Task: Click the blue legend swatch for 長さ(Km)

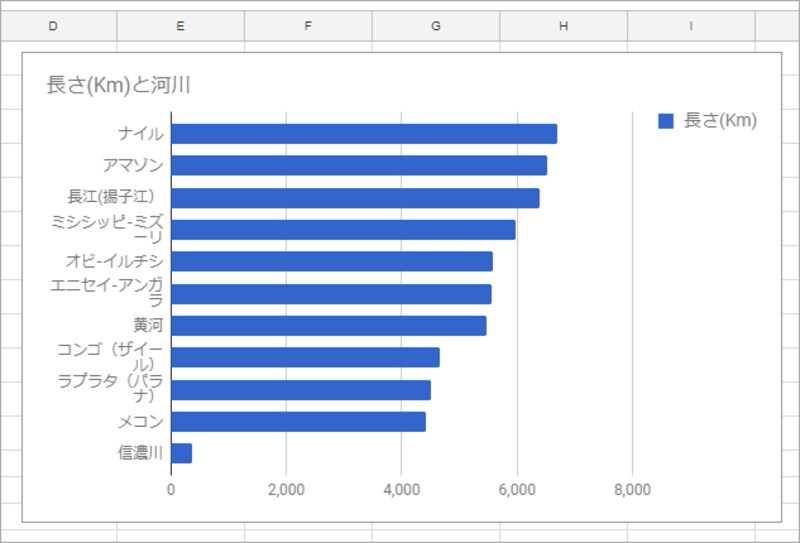Action: (x=666, y=121)
